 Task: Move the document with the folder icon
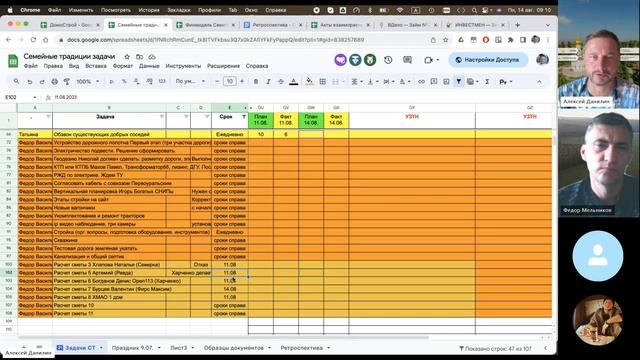click(x=140, y=57)
